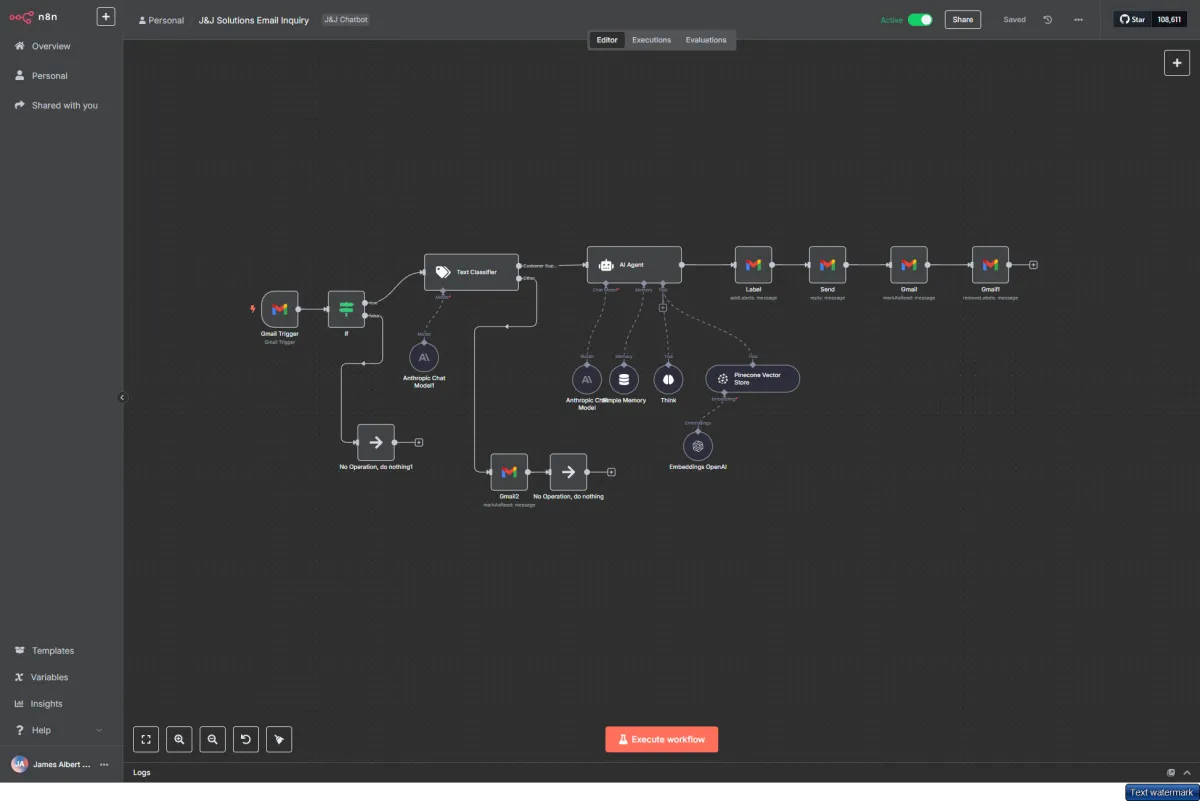Image resolution: width=1200 pixels, height=801 pixels.
Task: Fit workflow to view icon
Action: click(x=146, y=739)
